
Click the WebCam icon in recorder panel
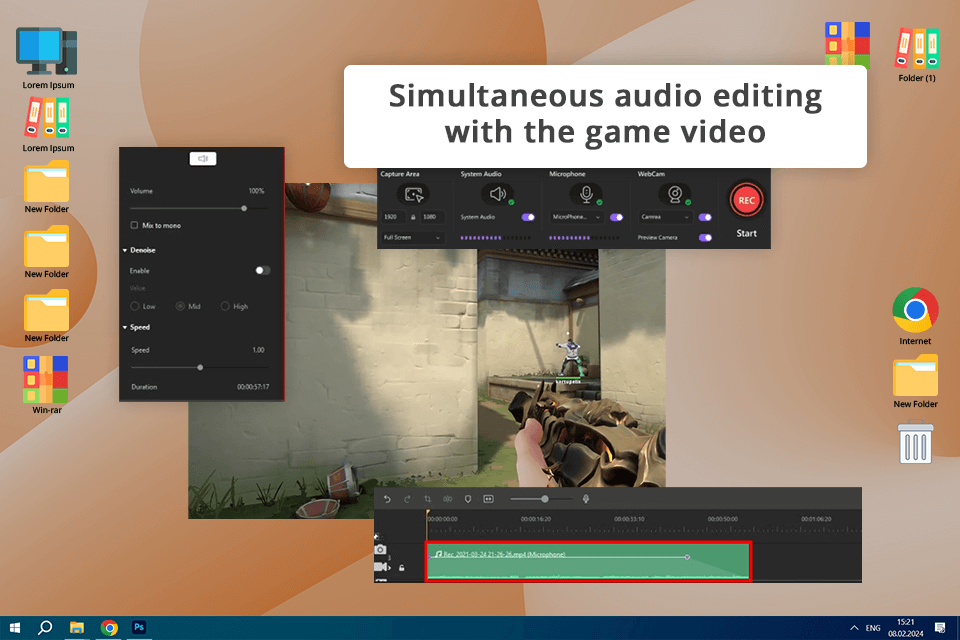pyautogui.click(x=674, y=194)
